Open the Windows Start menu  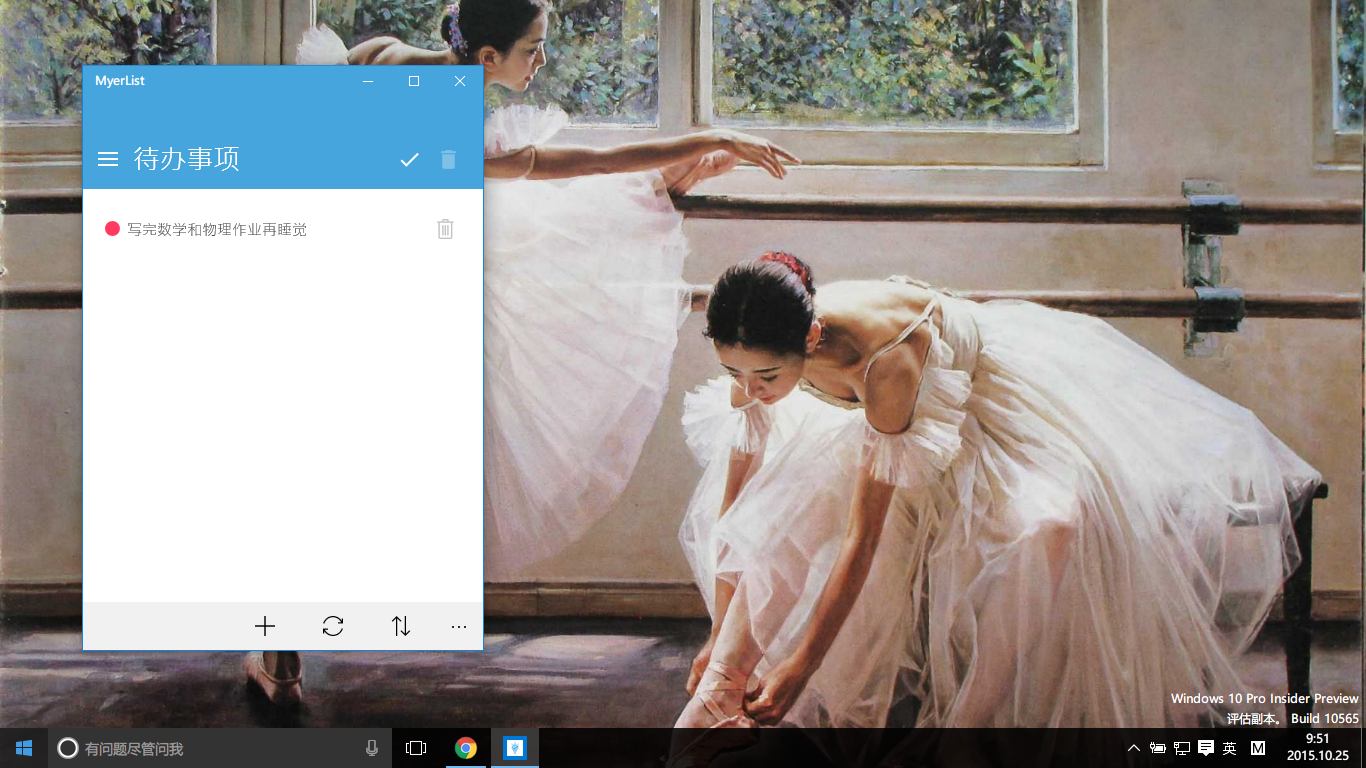coord(24,748)
